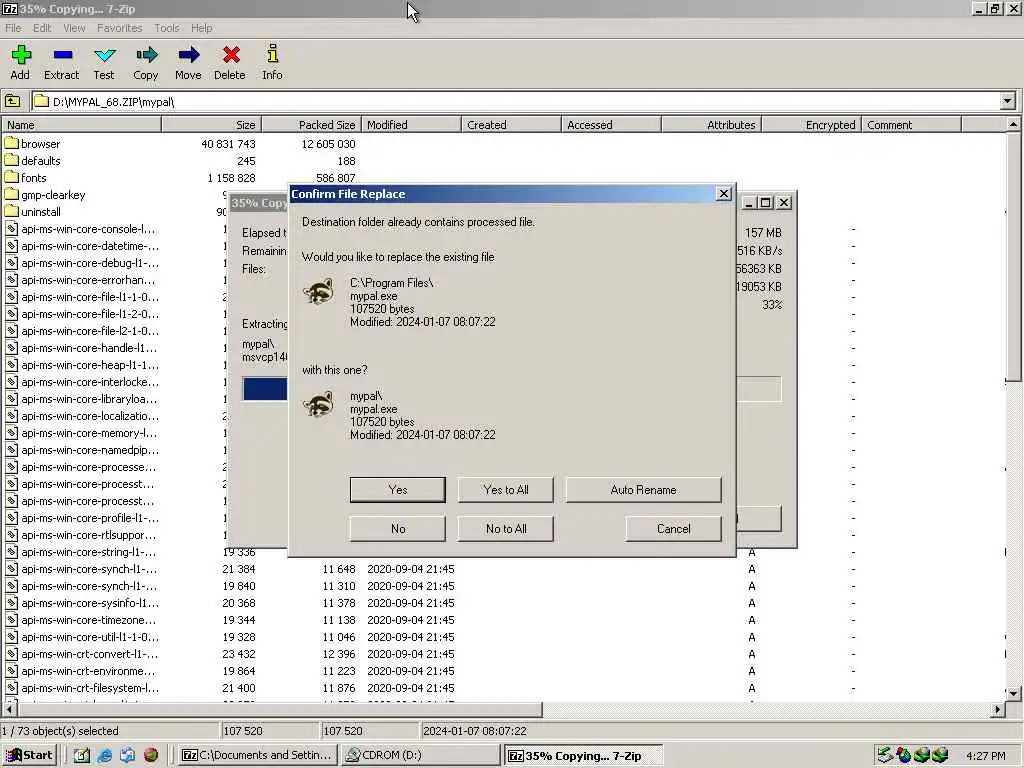Viewport: 1024px width, 768px height.
Task: Click the 7-Zip title bar icon
Action: [x=10, y=9]
